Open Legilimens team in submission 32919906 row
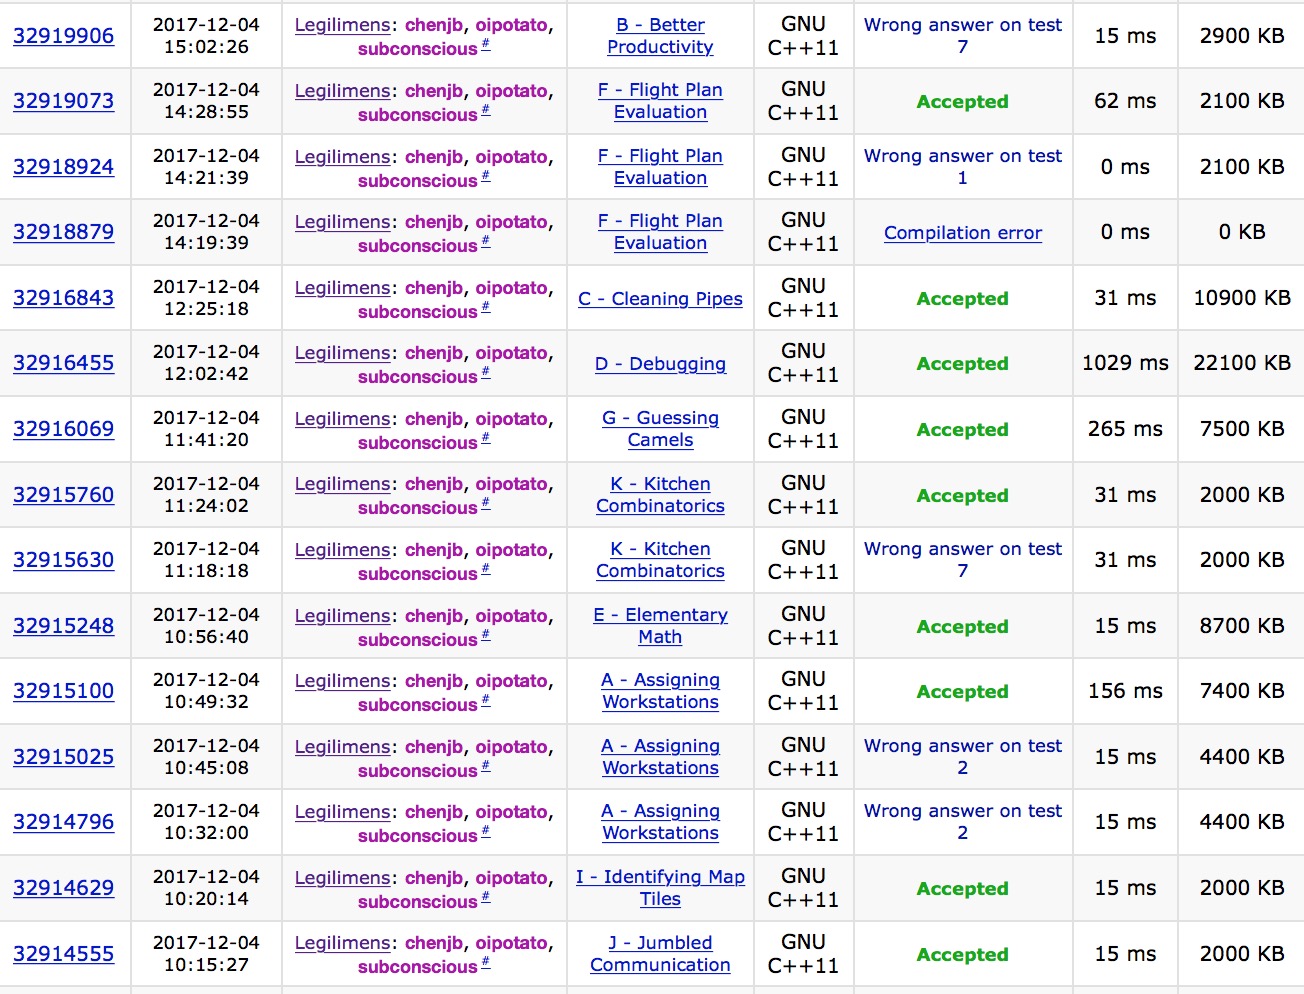This screenshot has height=994, width=1304. pos(342,25)
